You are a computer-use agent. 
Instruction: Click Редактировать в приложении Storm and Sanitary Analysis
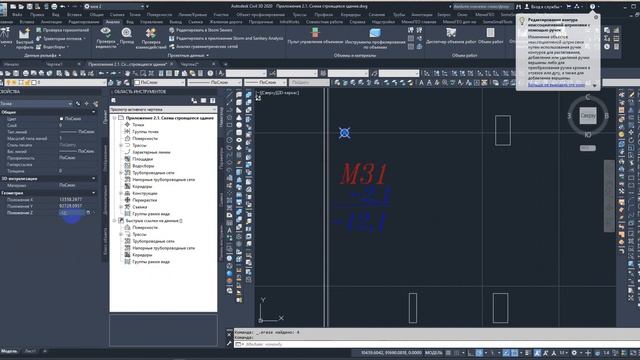click(x=226, y=38)
